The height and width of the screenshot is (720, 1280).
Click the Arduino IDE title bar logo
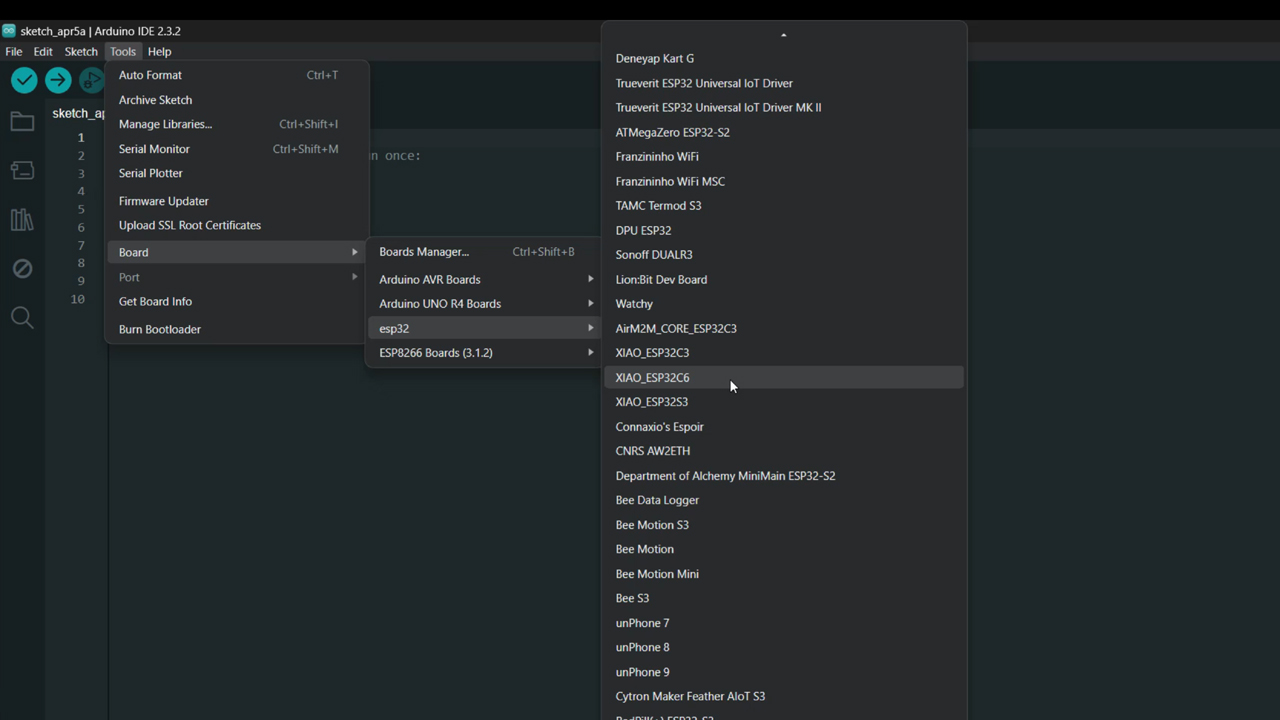coord(9,31)
